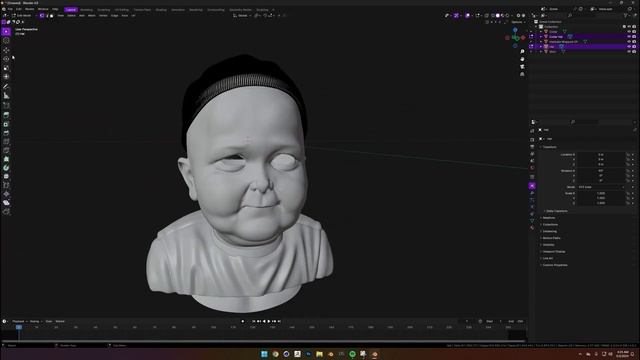640x360 pixels.
Task: Click the Blender icon in Windows taskbar
Action: 374,354
